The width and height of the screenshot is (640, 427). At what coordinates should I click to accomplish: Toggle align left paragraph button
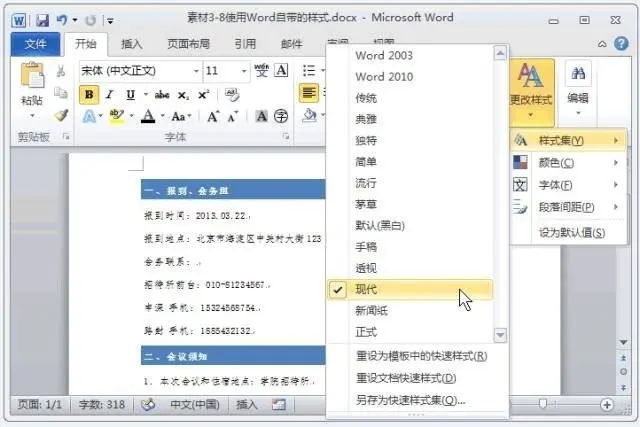click(309, 93)
